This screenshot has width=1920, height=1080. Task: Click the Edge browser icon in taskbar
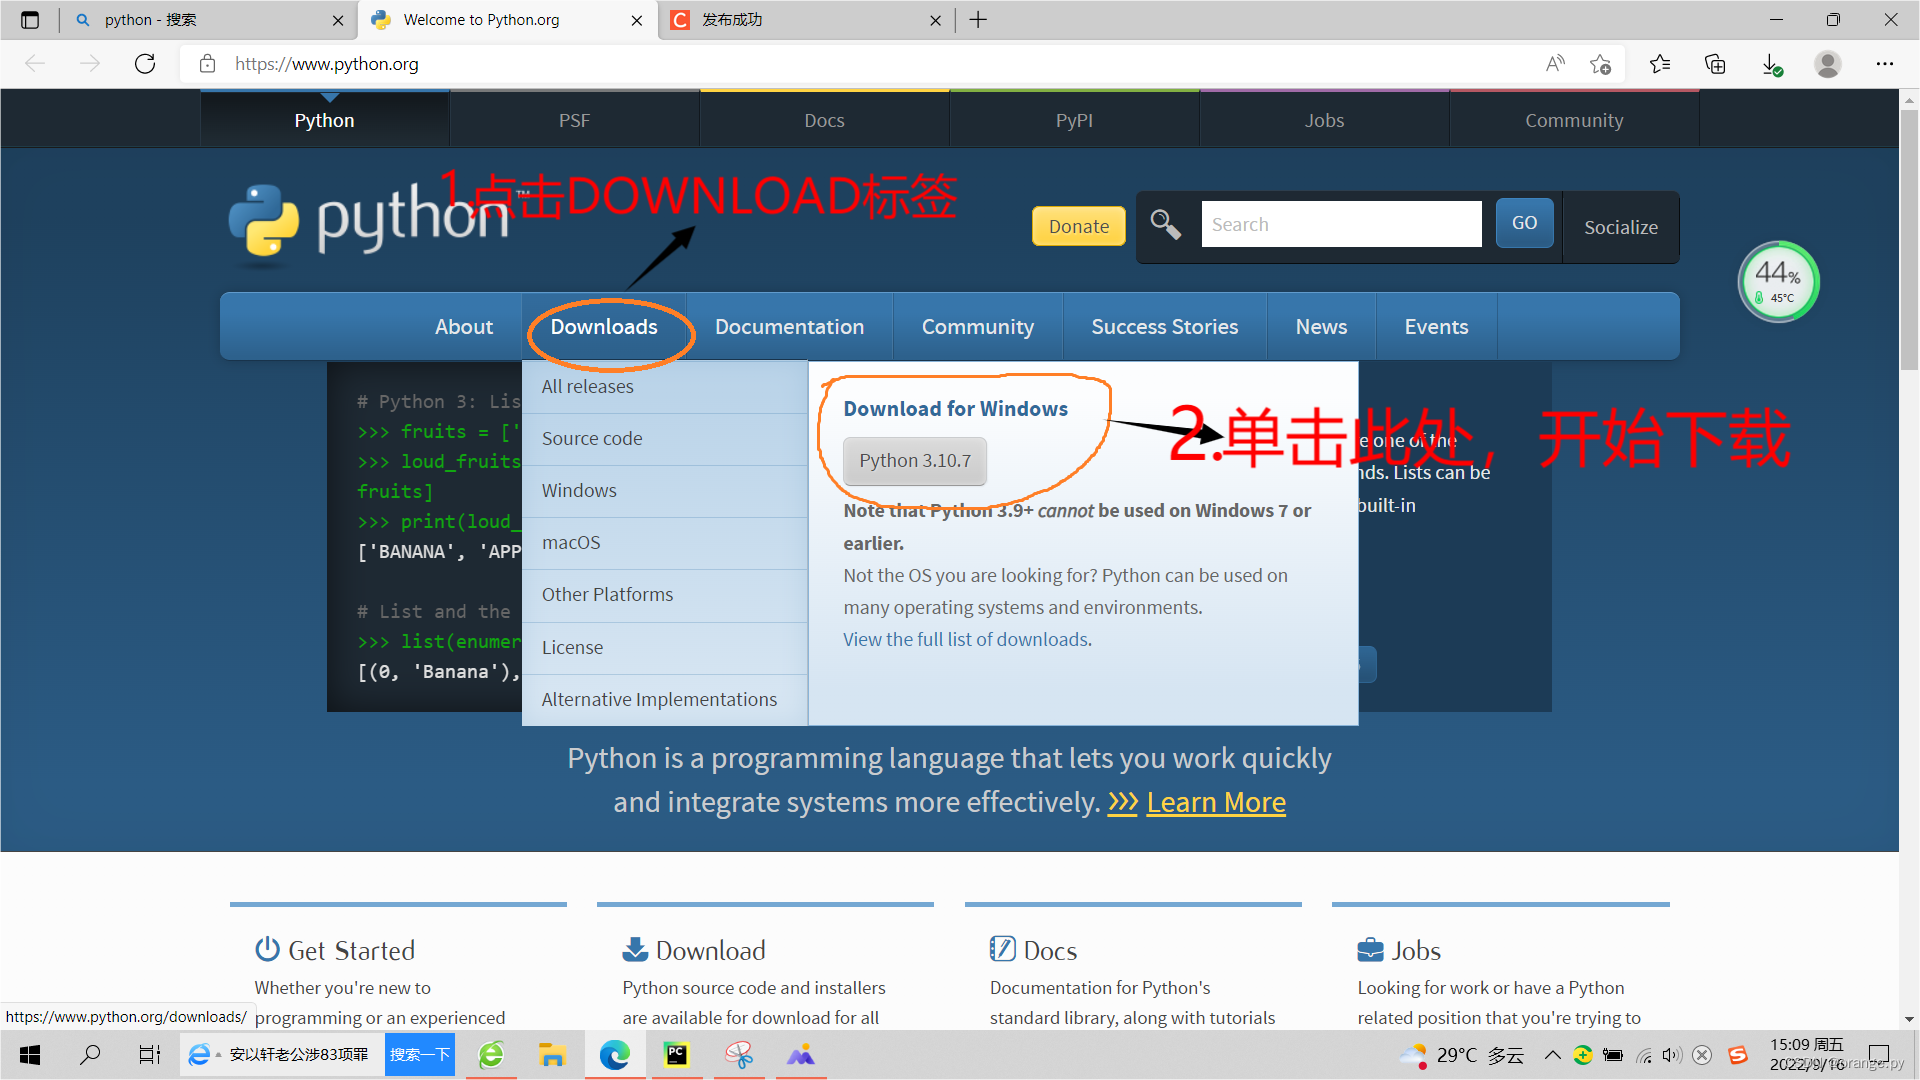[615, 1054]
